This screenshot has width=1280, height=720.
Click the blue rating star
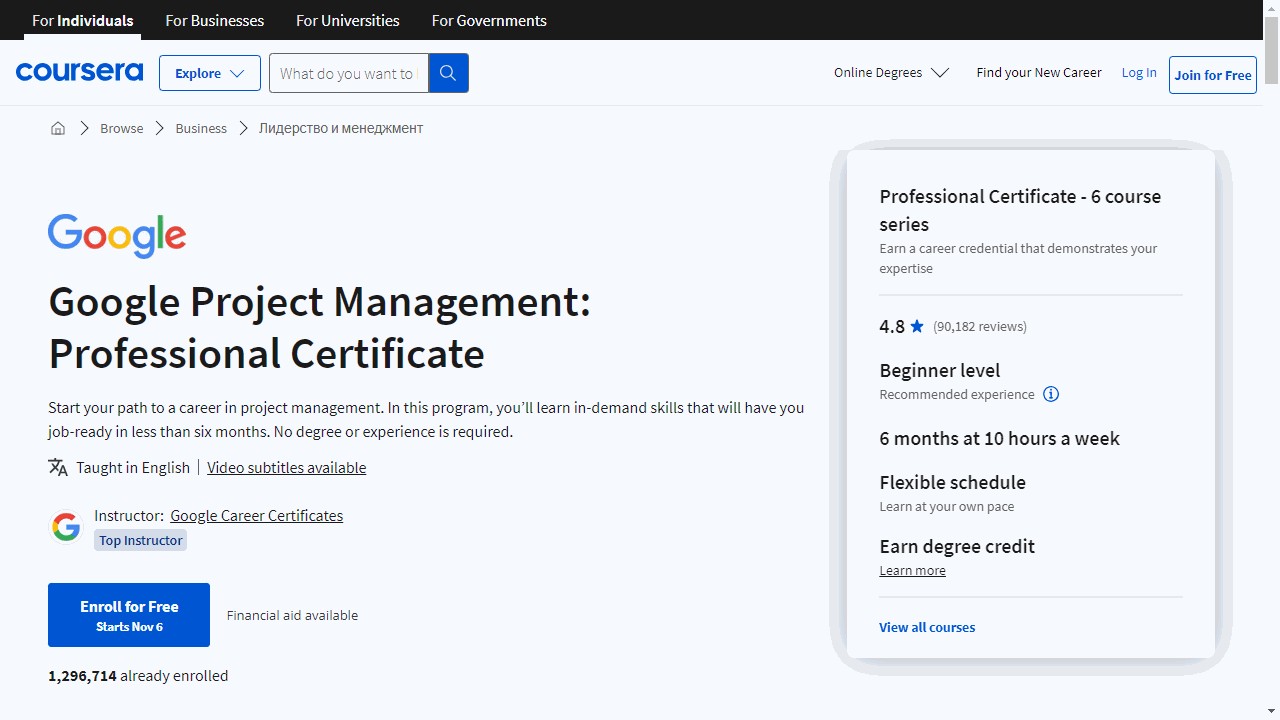pyautogui.click(x=917, y=326)
